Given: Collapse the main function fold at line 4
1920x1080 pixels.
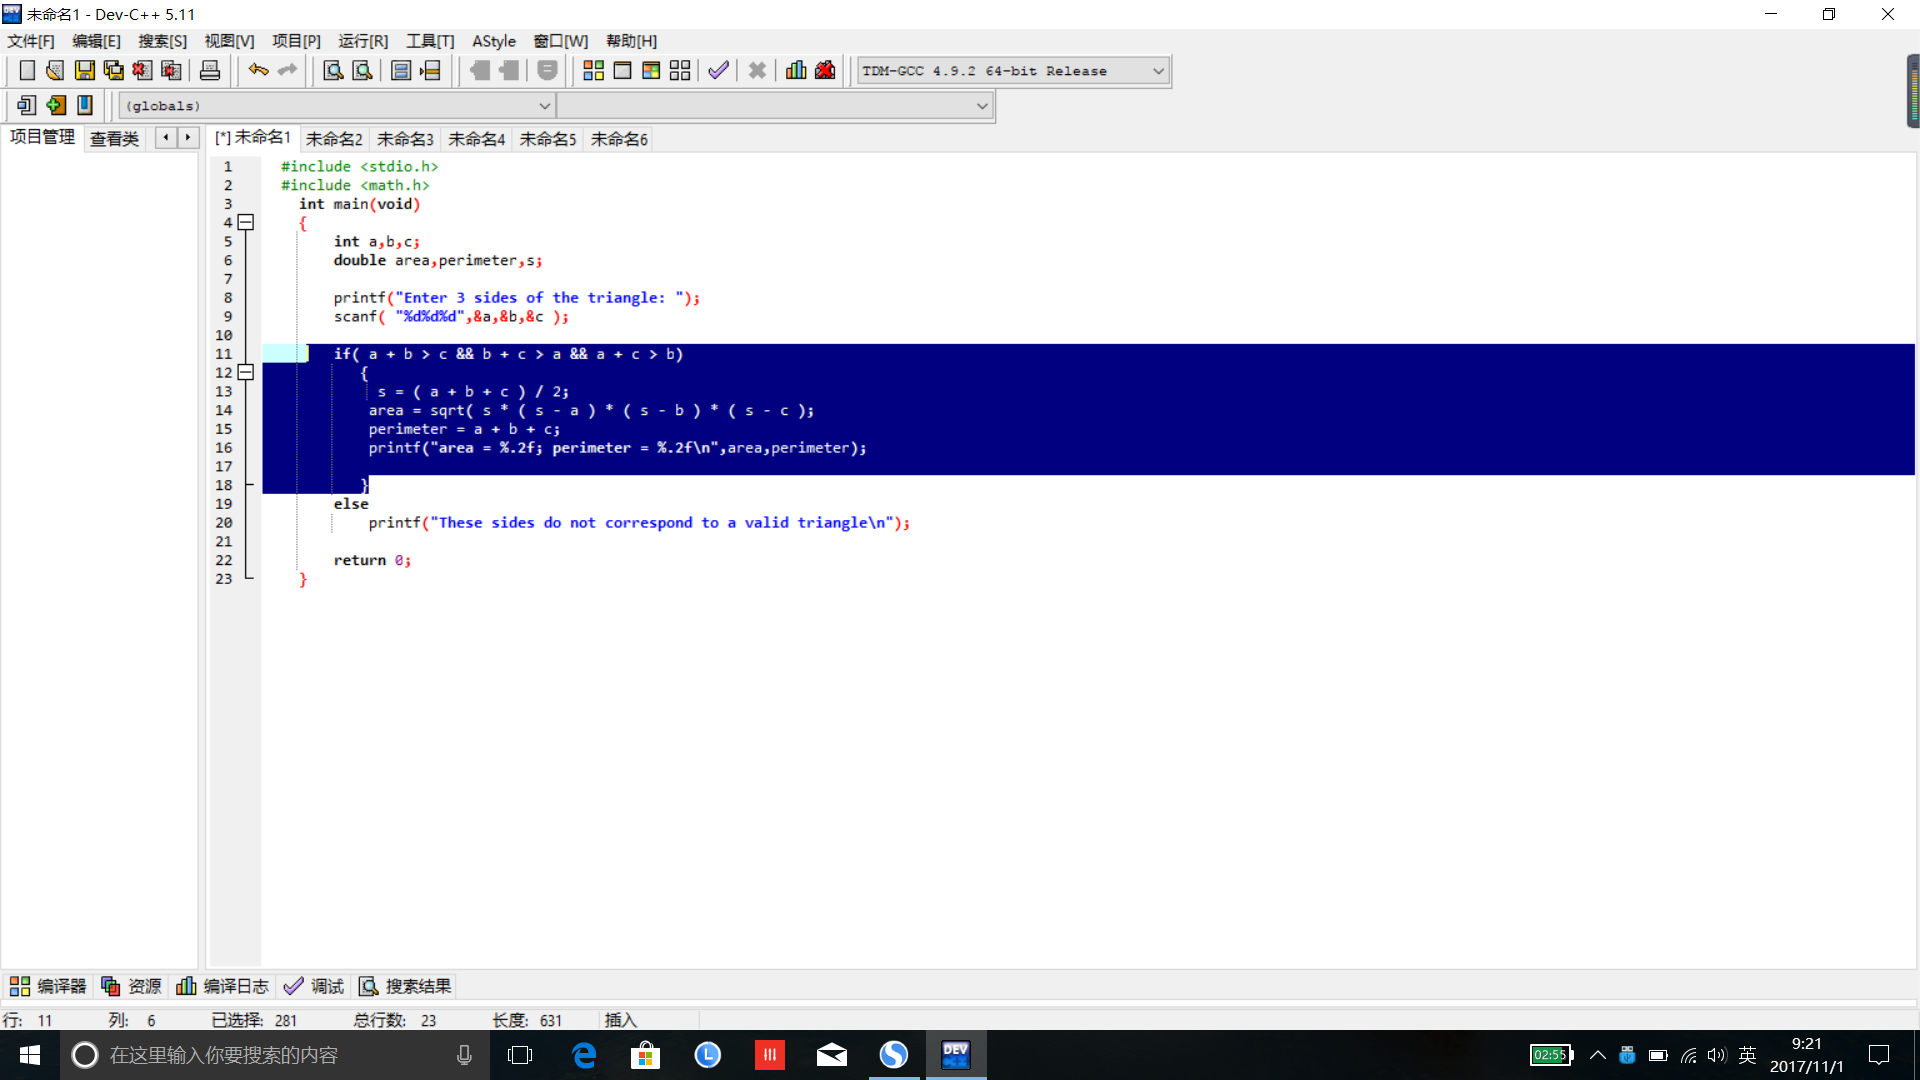Looking at the screenshot, I should click(246, 223).
